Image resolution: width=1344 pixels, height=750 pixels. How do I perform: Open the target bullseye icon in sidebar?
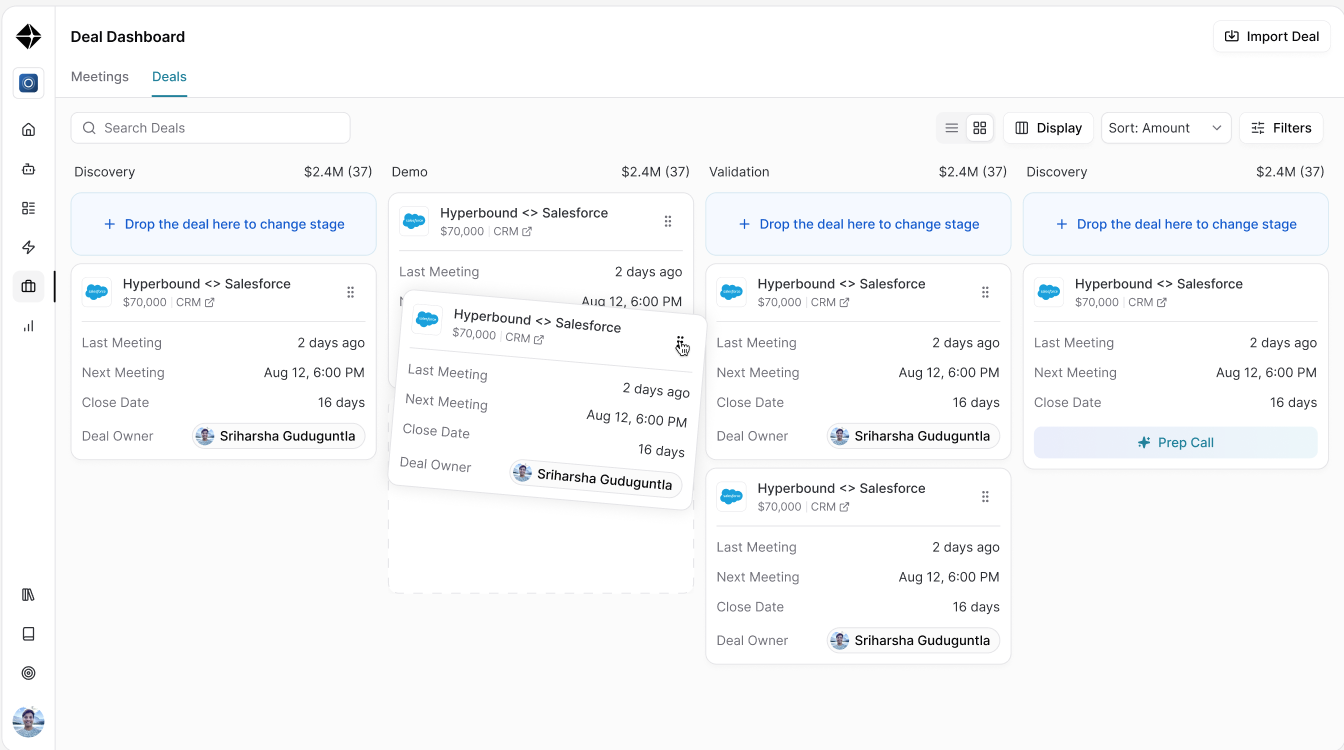tap(28, 673)
